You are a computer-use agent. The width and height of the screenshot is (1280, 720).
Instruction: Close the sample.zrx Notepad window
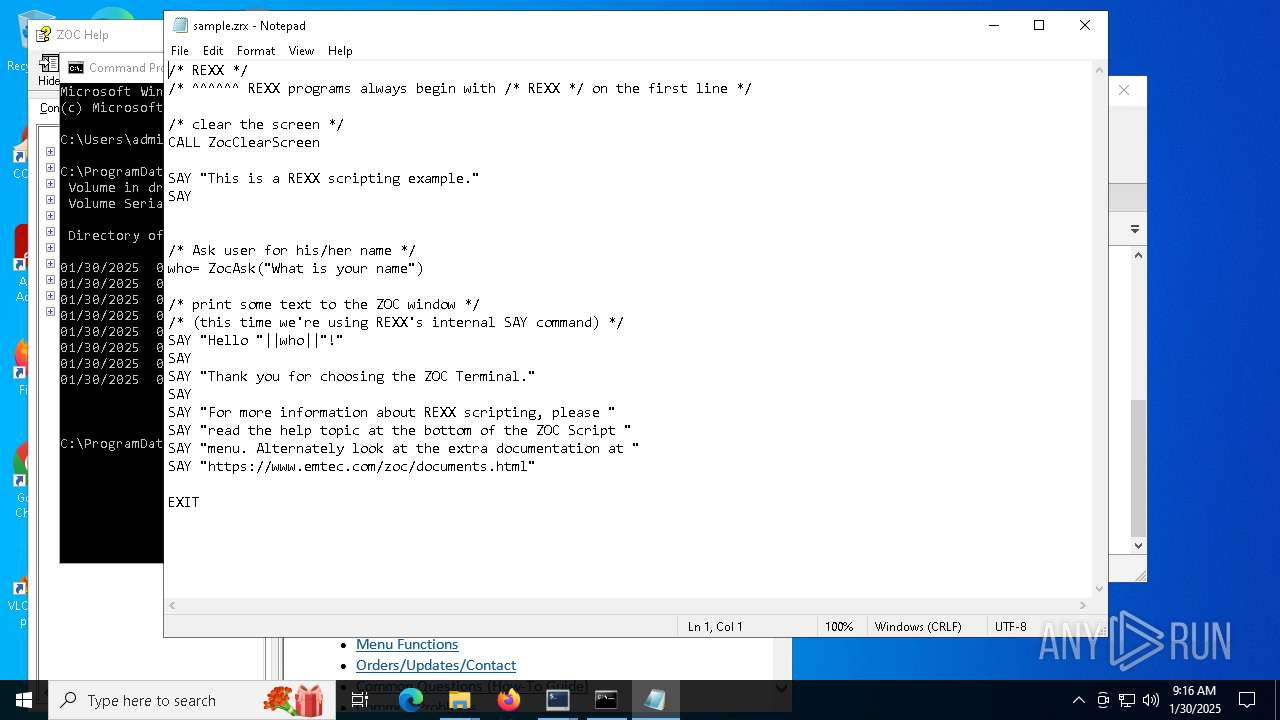(1085, 25)
